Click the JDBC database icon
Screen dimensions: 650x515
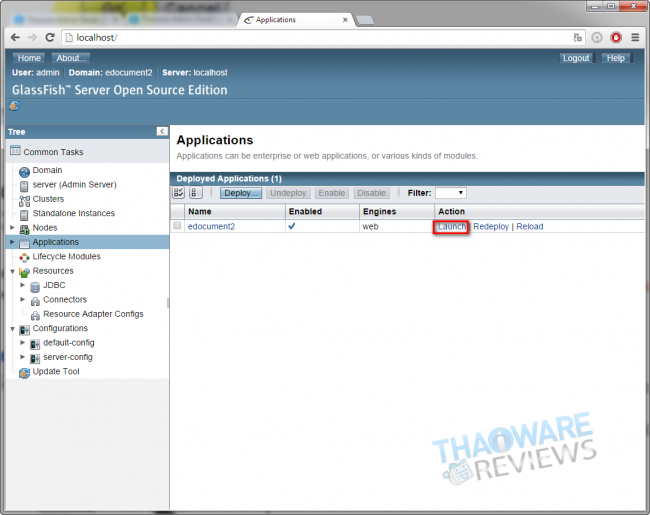pos(35,287)
